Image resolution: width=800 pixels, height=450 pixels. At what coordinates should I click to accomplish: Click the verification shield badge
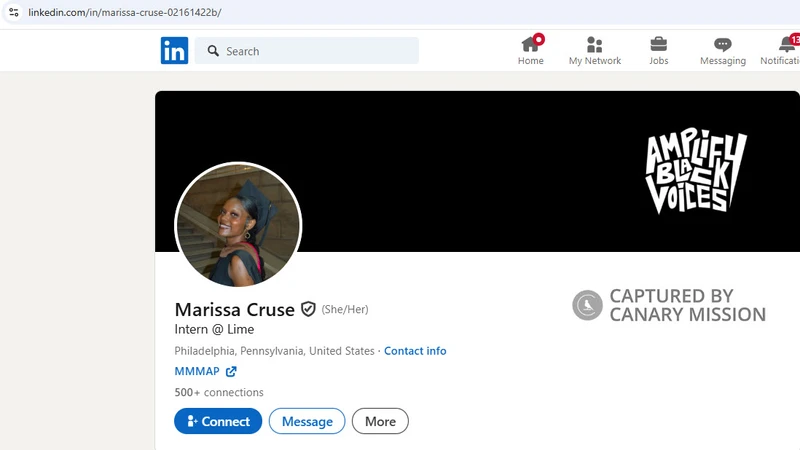click(x=308, y=309)
